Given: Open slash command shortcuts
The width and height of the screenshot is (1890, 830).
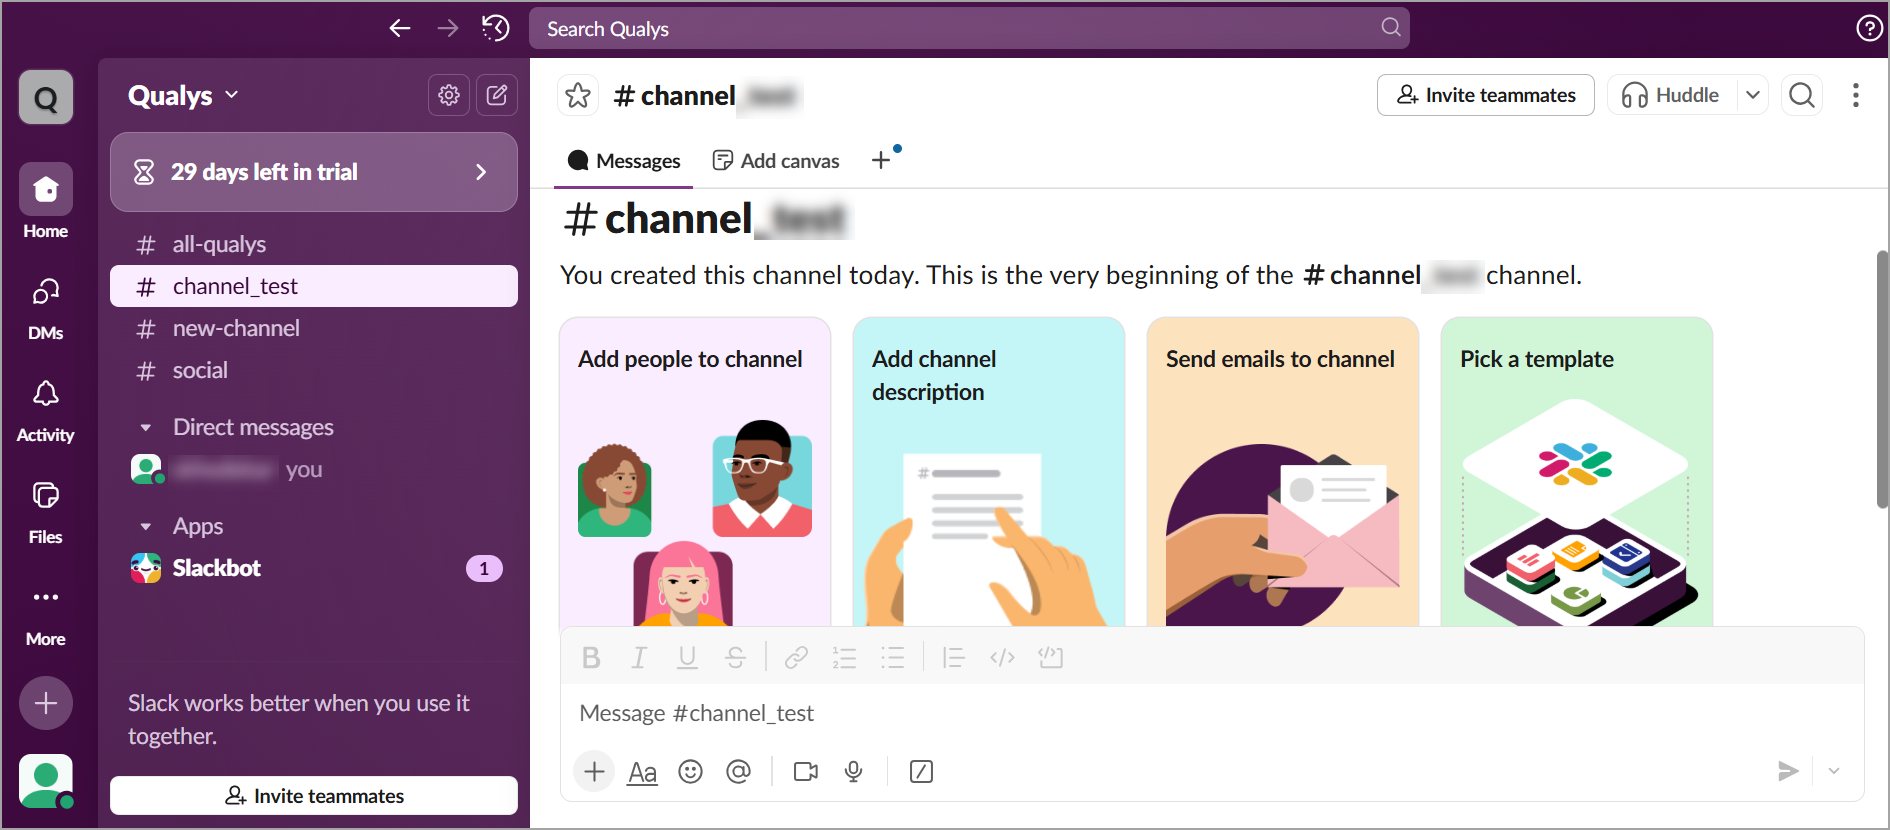Looking at the screenshot, I should 921,771.
